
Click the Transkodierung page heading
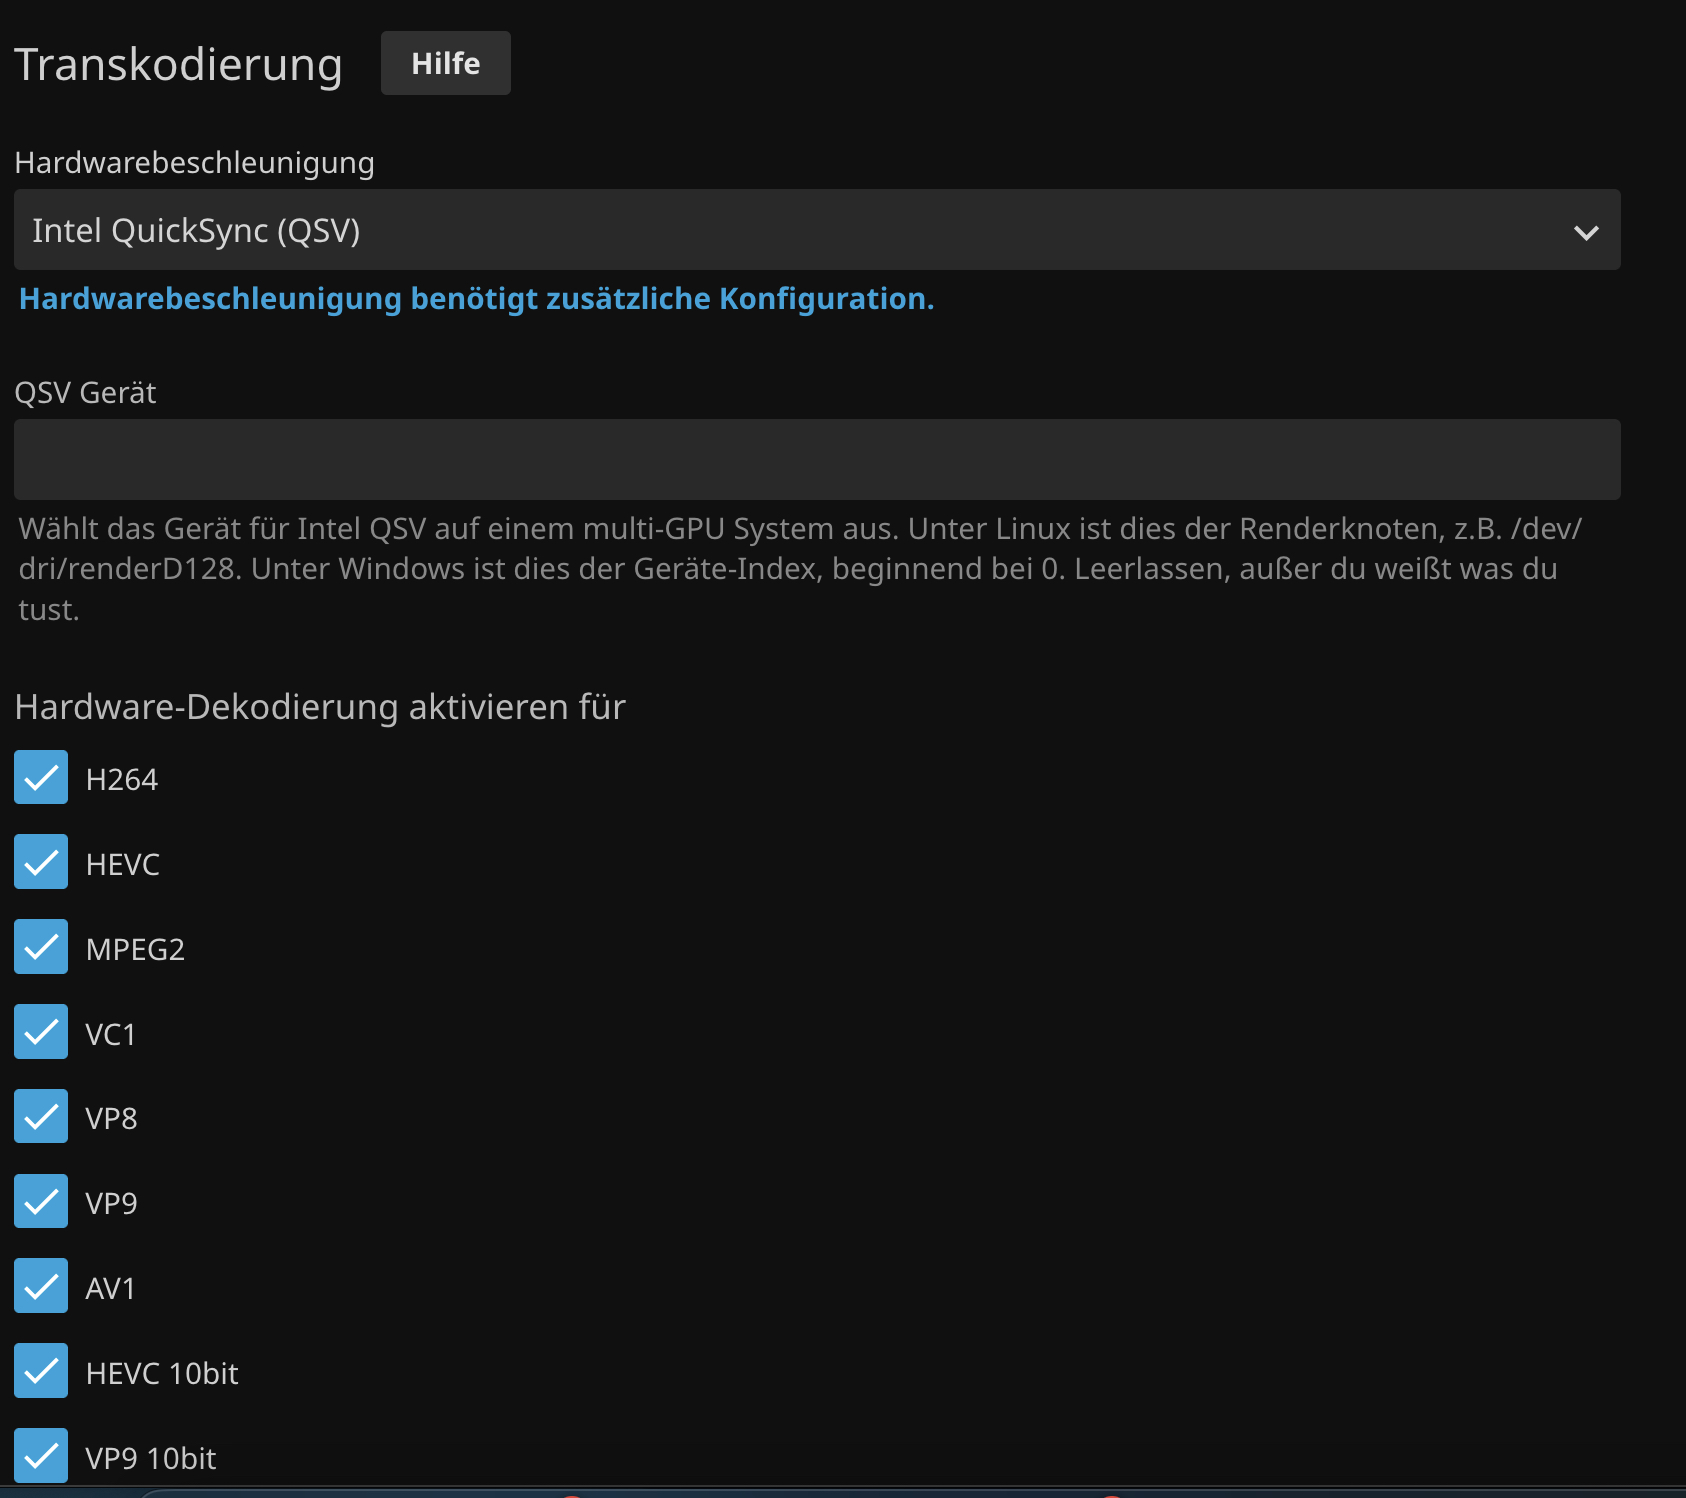[x=178, y=65]
